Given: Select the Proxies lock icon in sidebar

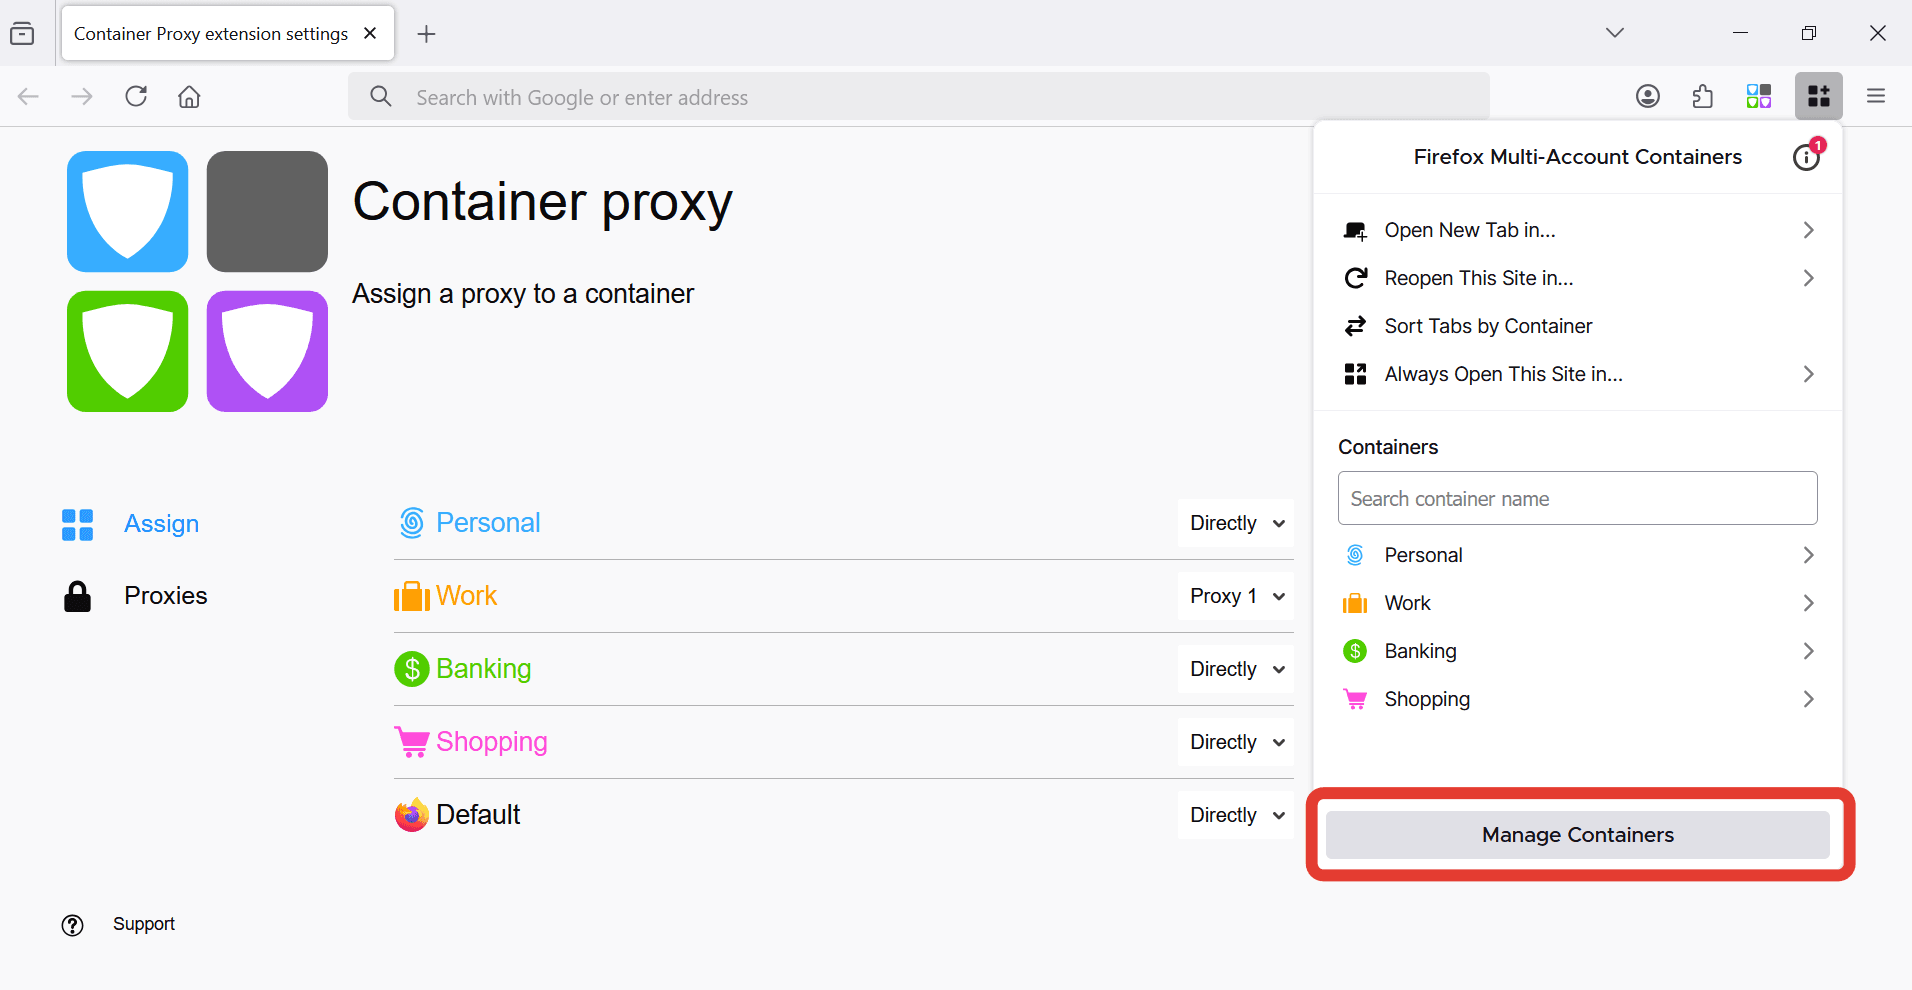Looking at the screenshot, I should (x=77, y=595).
